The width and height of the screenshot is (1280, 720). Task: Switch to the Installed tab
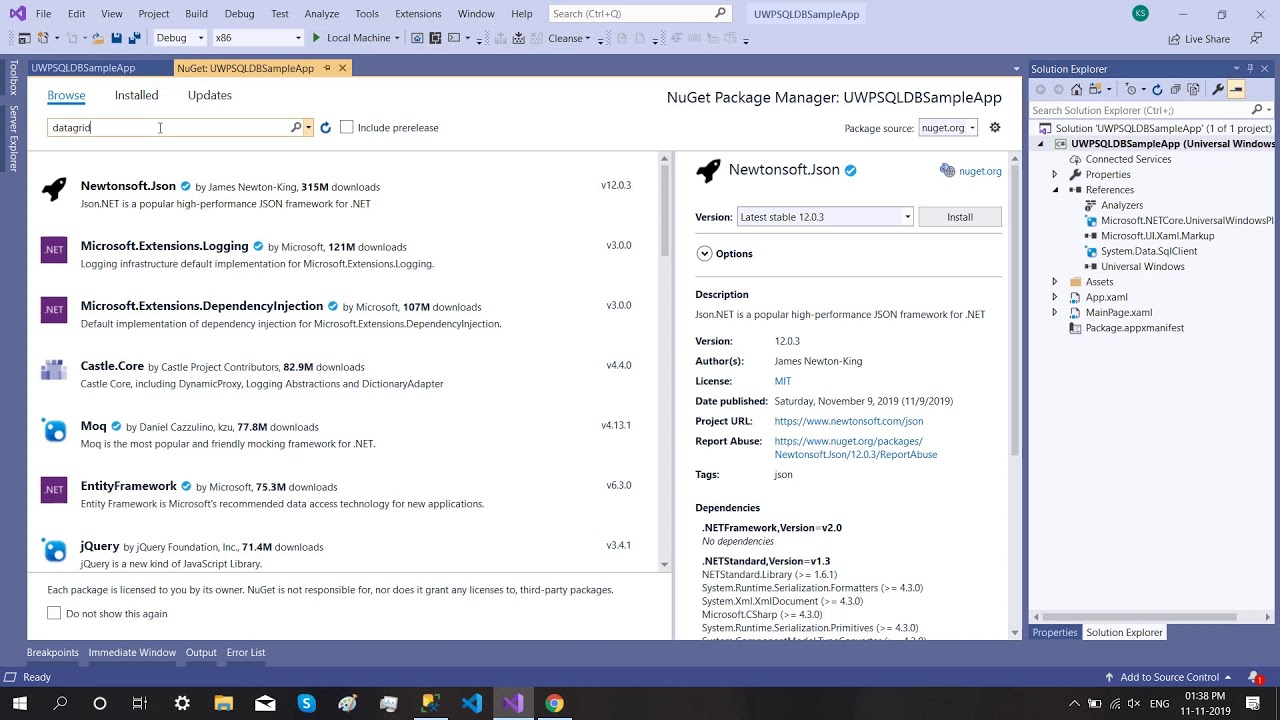136,95
